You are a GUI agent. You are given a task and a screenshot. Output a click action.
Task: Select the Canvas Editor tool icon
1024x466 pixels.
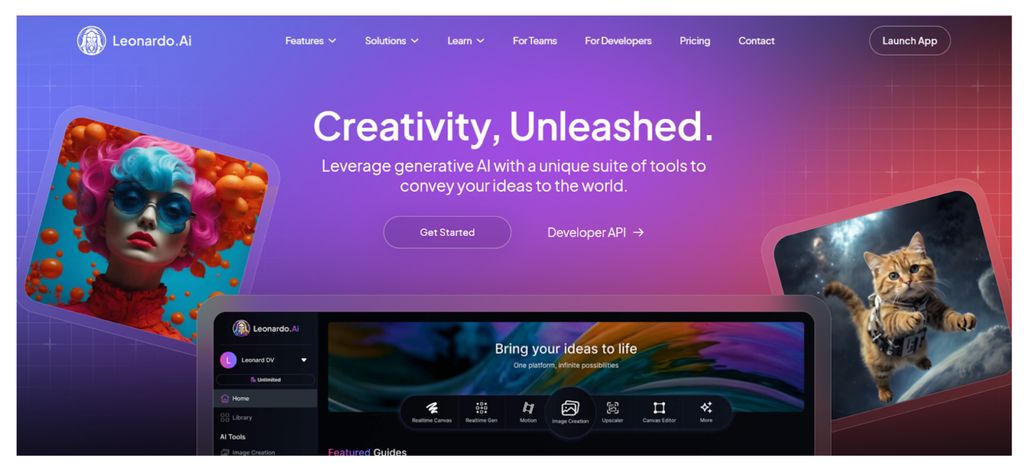659,409
